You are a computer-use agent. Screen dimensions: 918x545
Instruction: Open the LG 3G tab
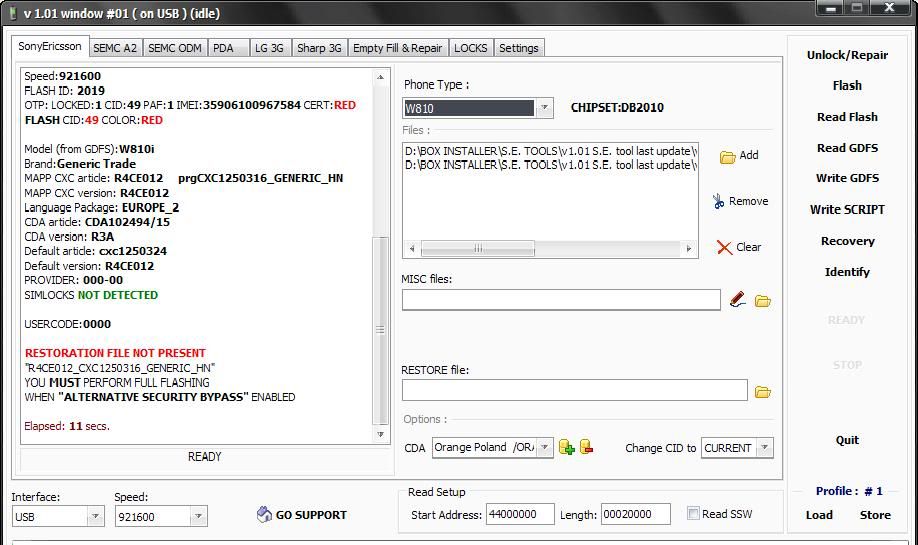269,48
